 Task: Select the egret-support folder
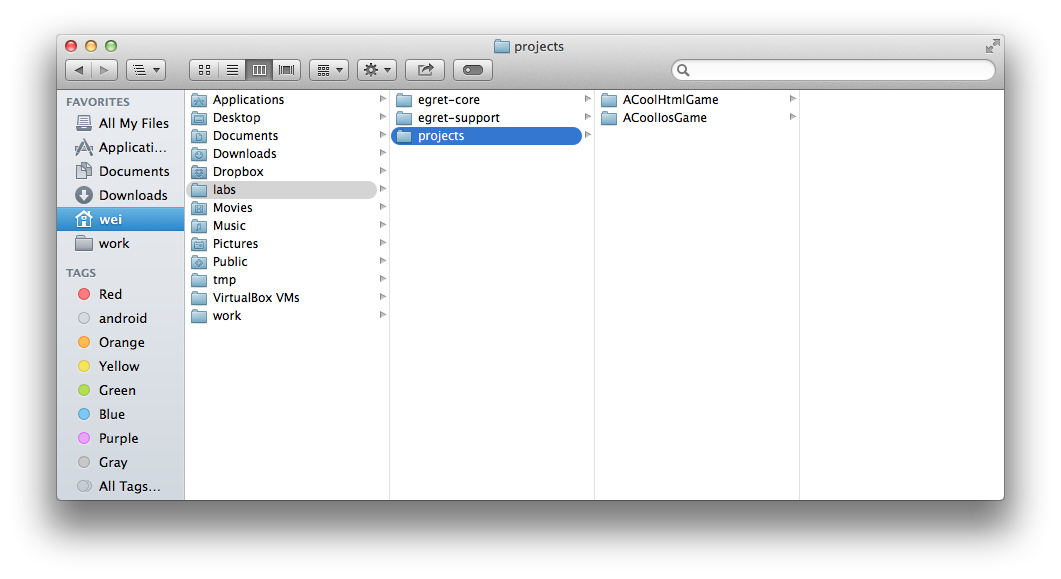pyautogui.click(x=487, y=118)
